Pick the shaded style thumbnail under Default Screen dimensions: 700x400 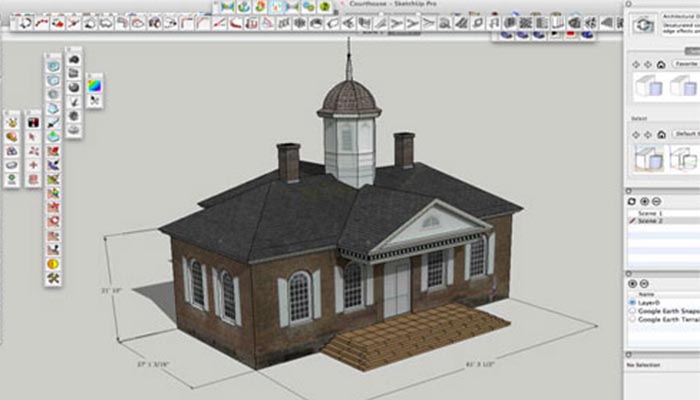(x=650, y=158)
